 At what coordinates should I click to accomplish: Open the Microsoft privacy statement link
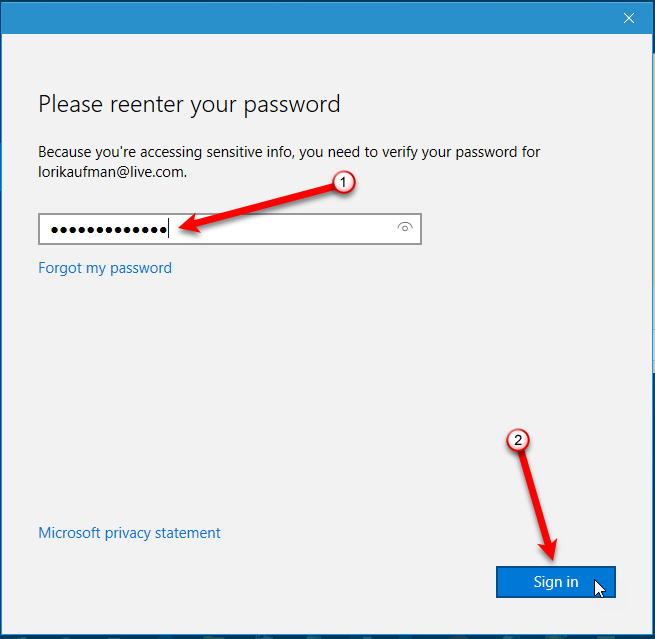[x=129, y=533]
